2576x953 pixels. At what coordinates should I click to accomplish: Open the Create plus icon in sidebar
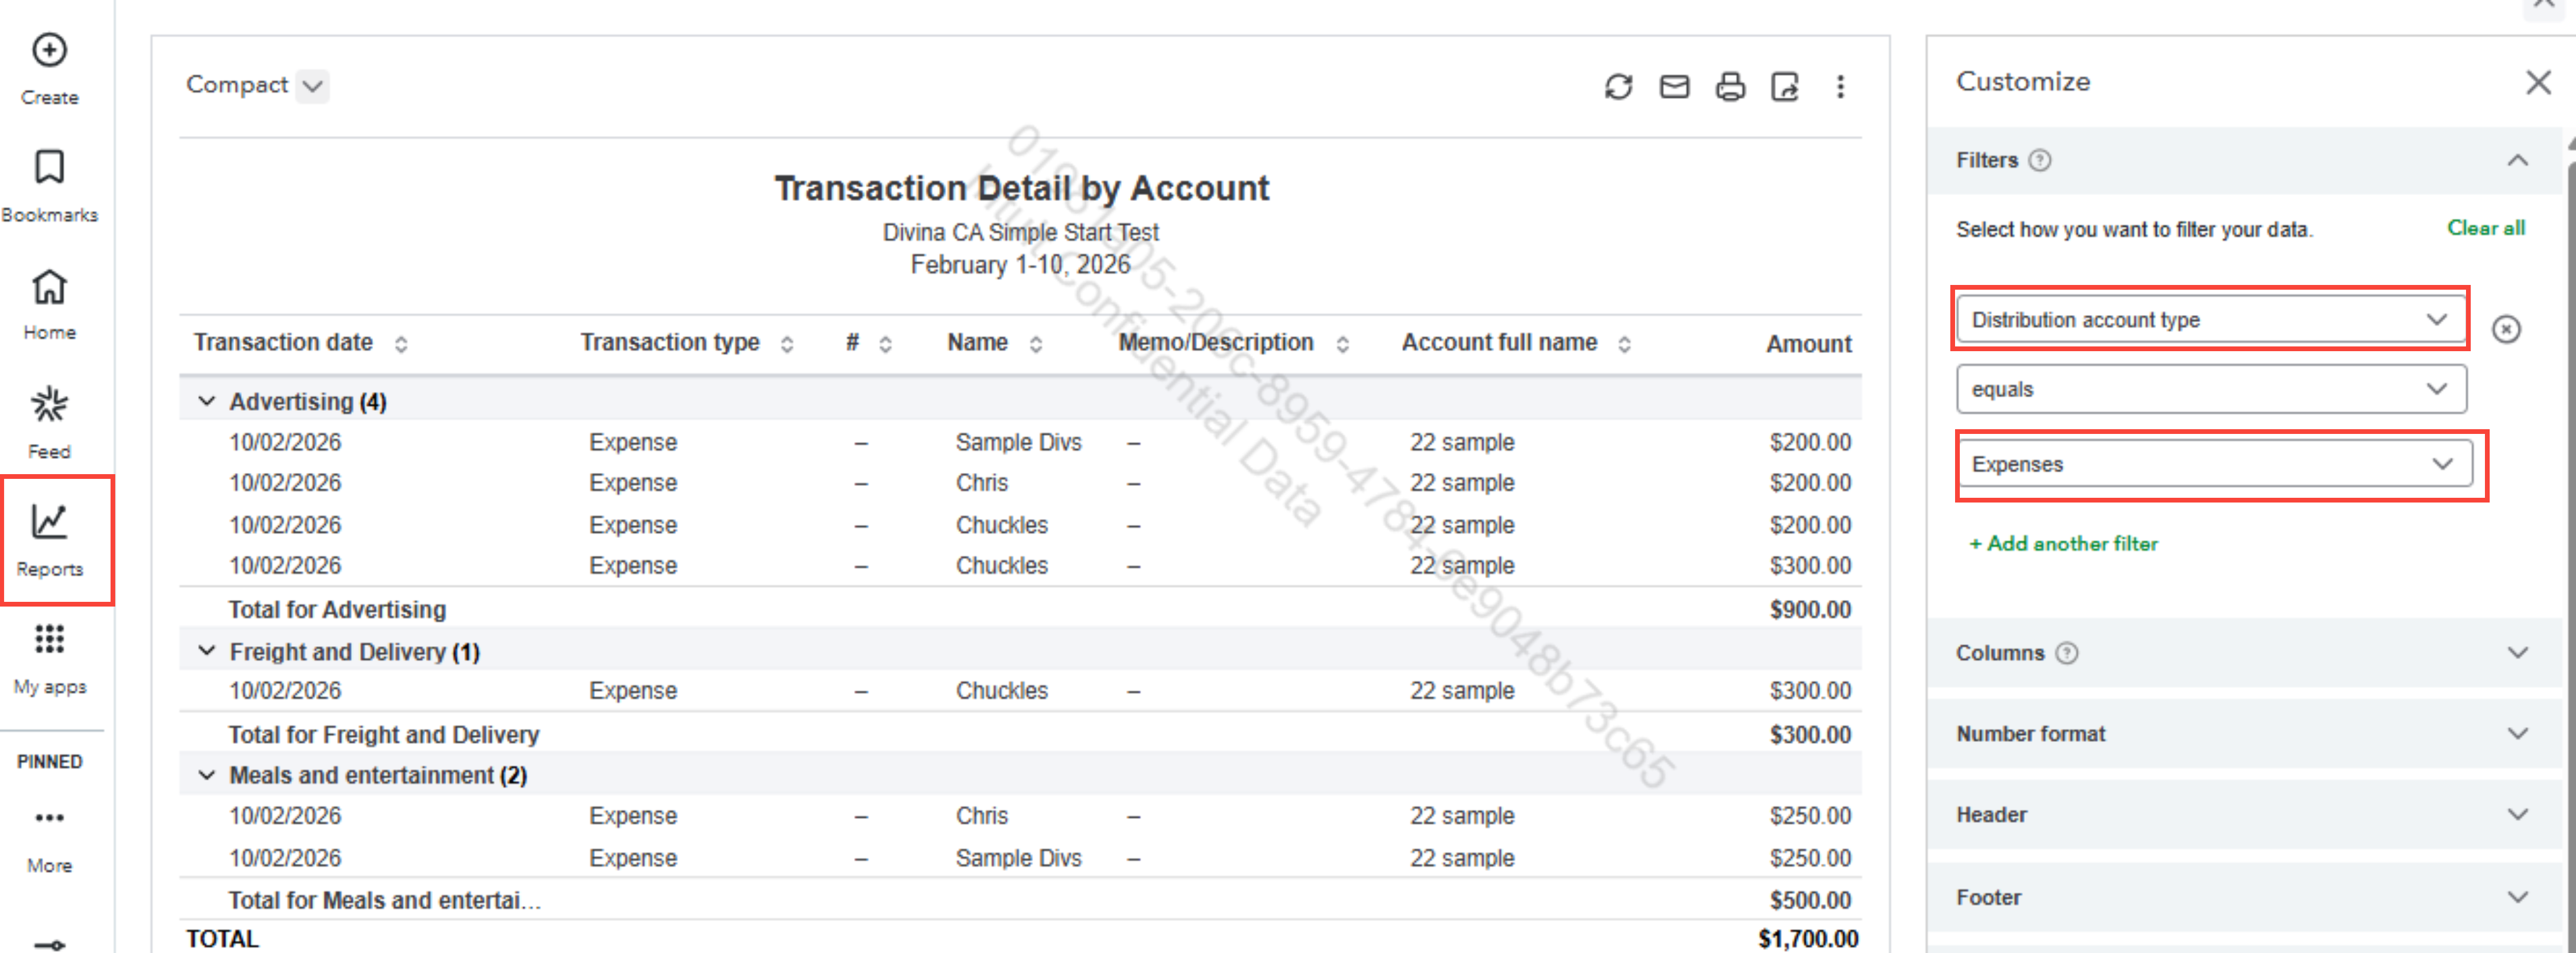pos(49,50)
